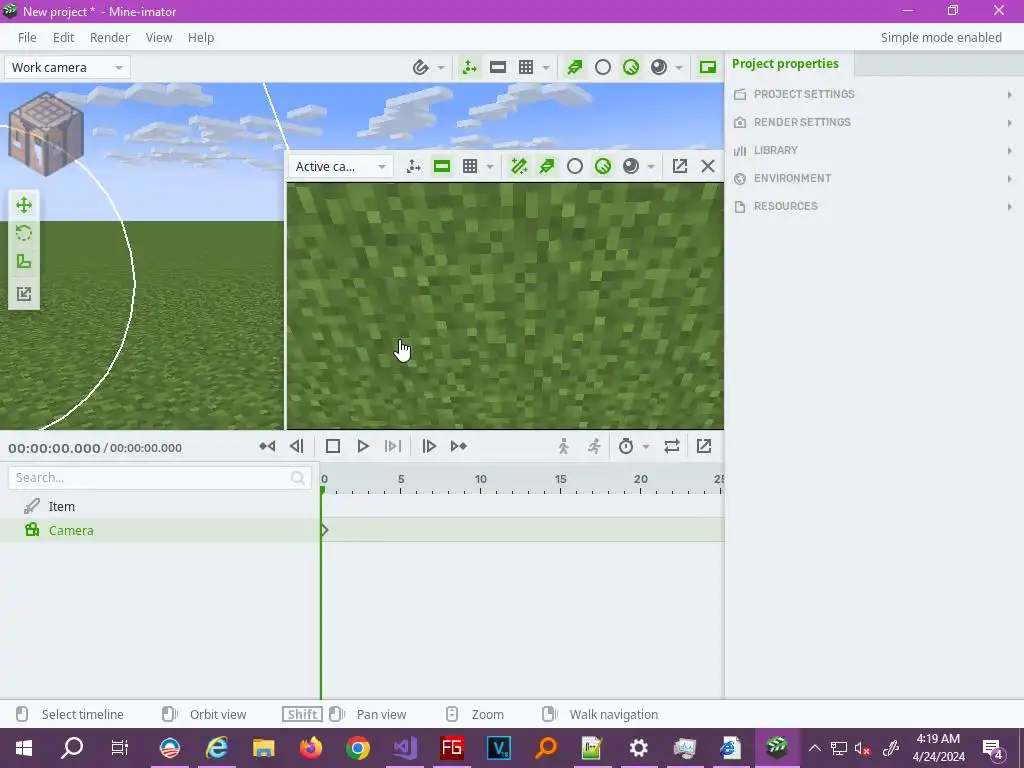Select the Scale tool in the viewport toolbar
This screenshot has height=768, width=1024.
pyautogui.click(x=24, y=262)
